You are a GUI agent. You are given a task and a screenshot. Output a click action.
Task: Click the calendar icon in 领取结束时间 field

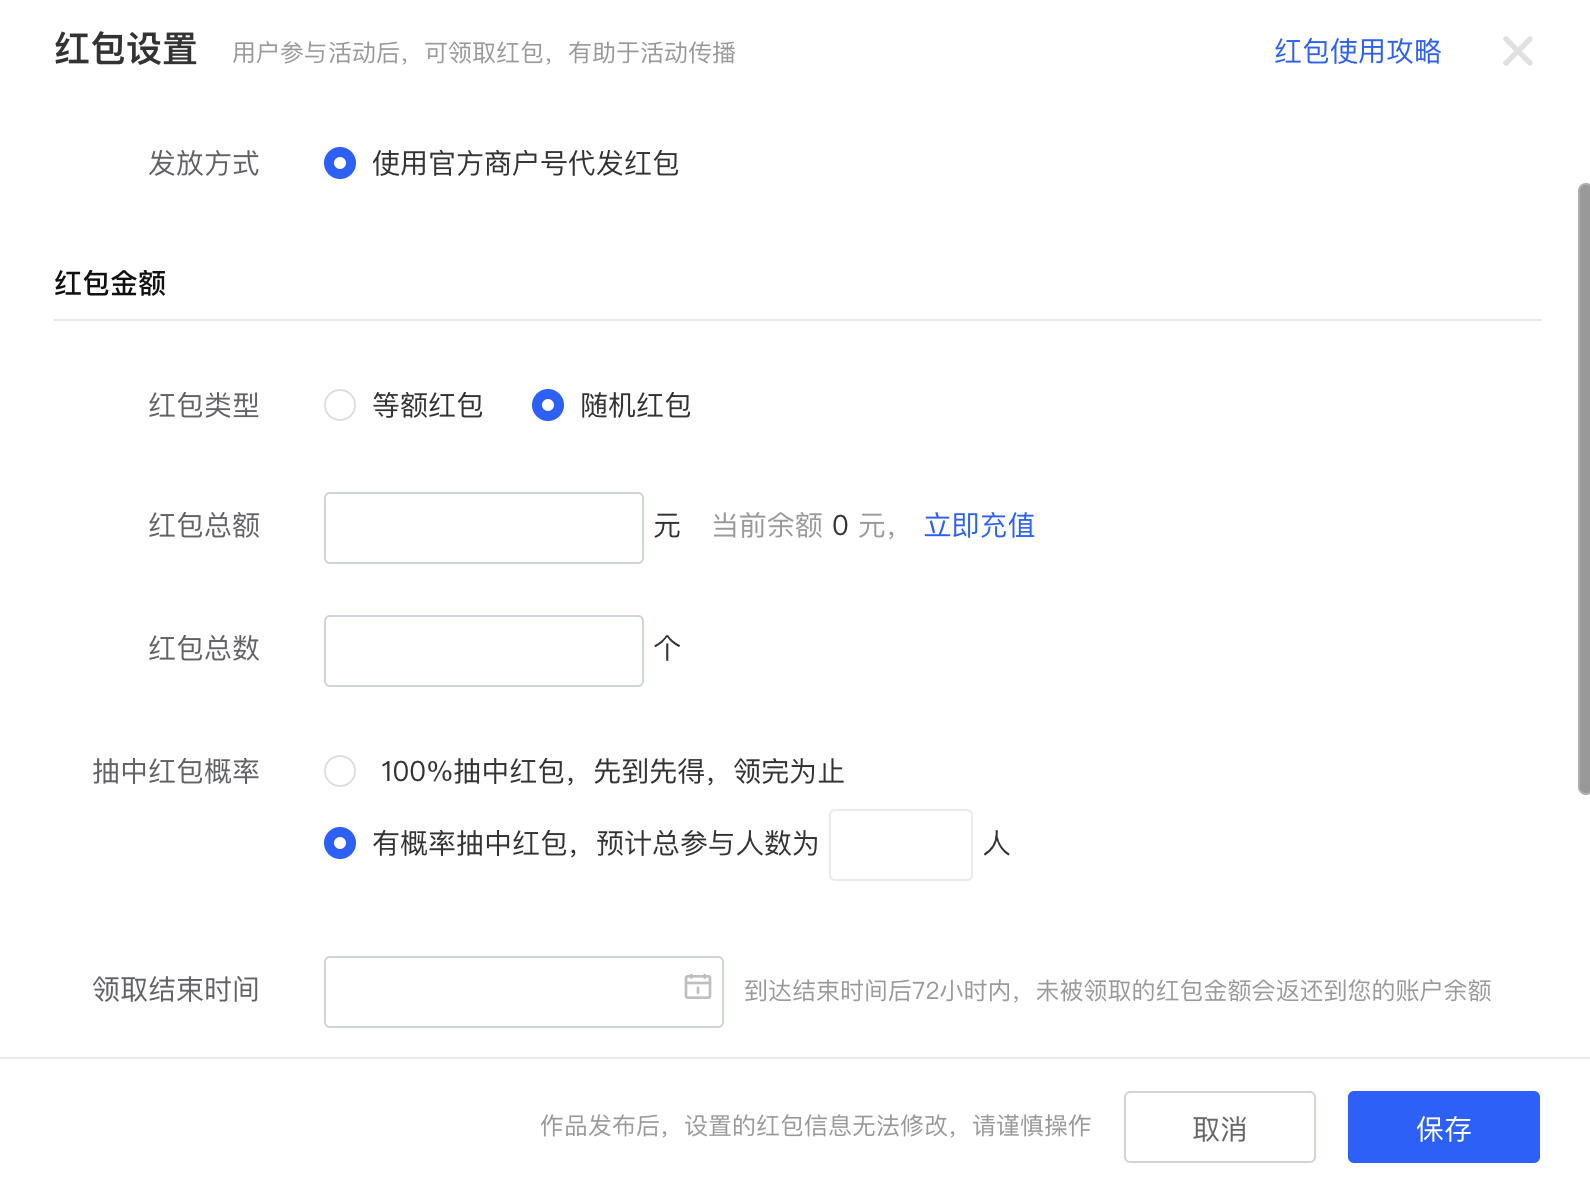point(697,987)
